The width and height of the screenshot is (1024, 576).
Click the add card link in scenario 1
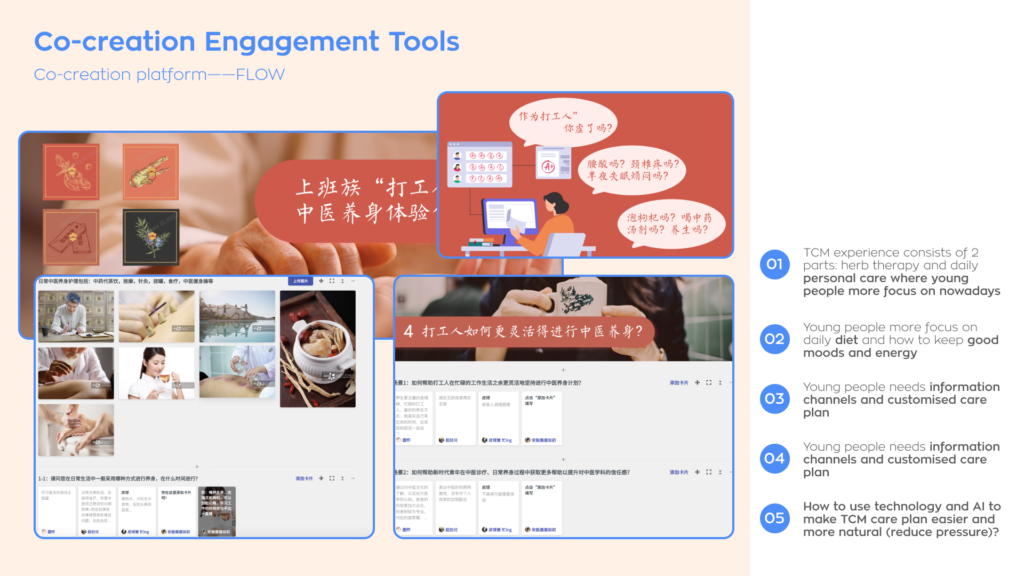(679, 382)
